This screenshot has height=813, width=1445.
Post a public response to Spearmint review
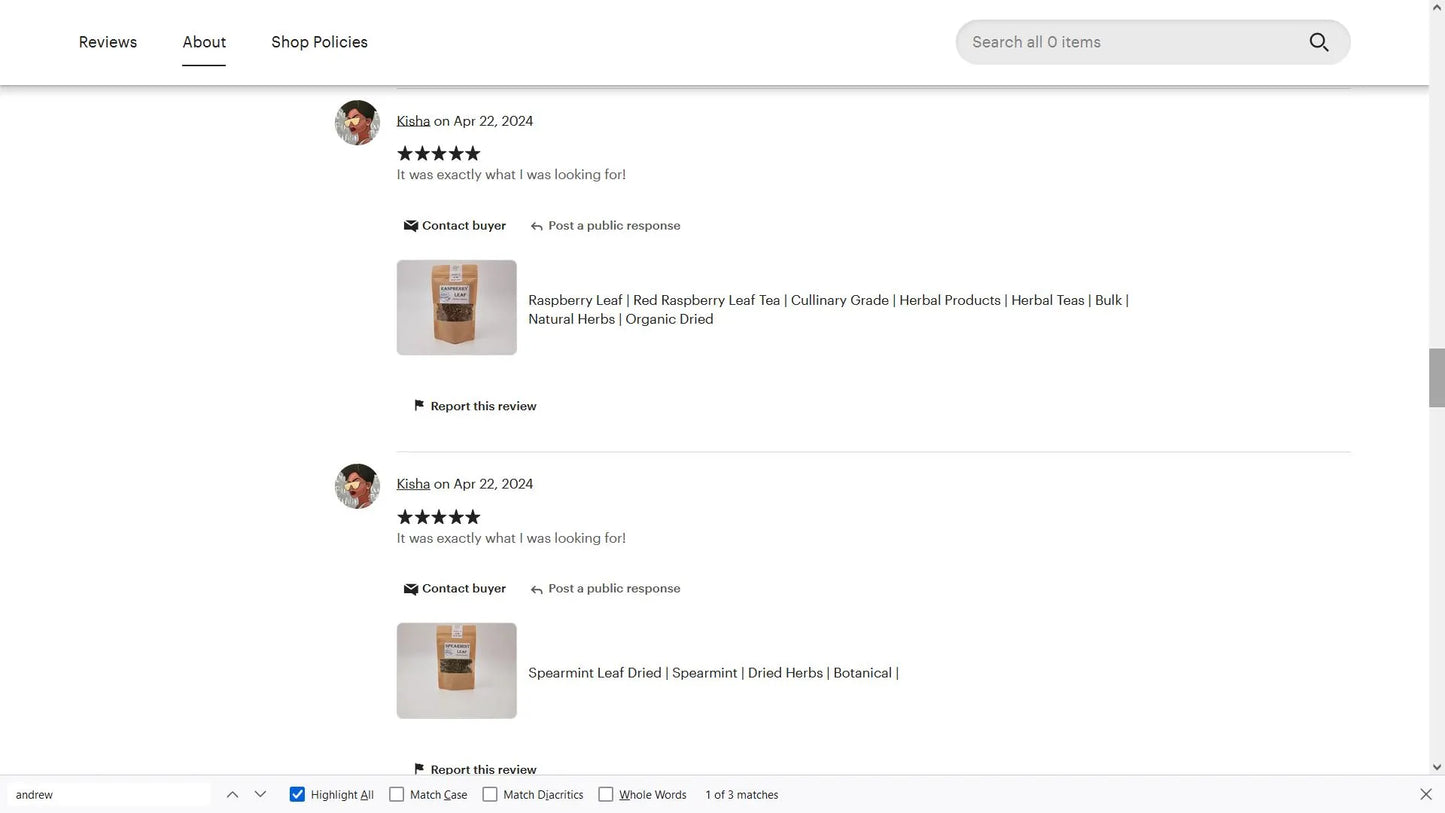coord(605,589)
